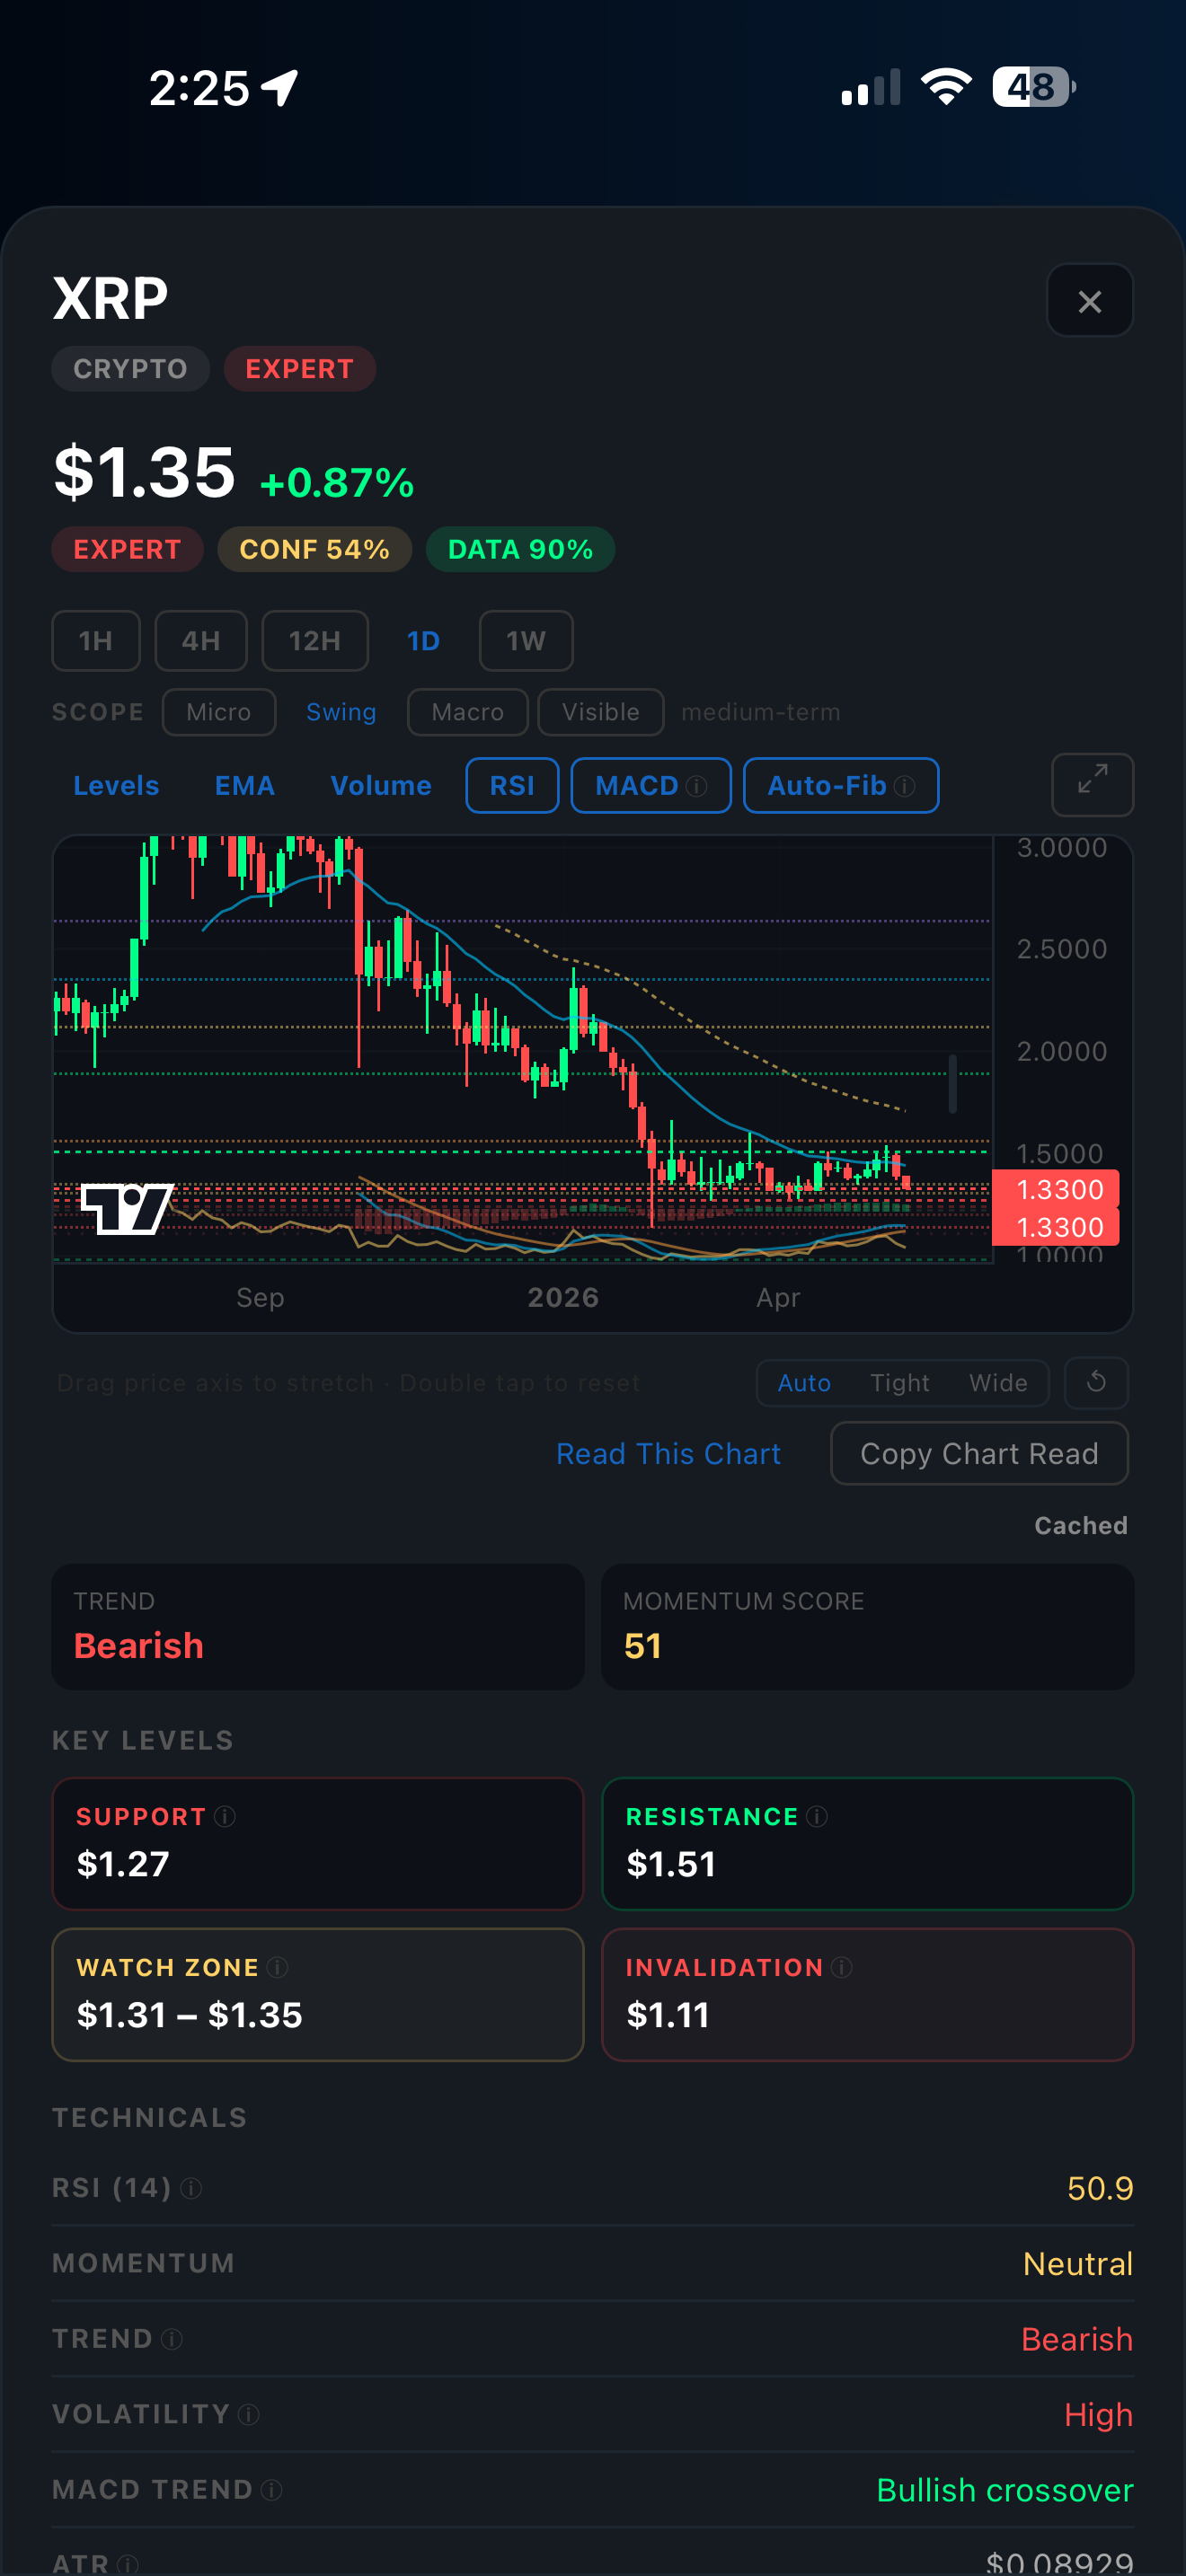
Task: Tap the CONF 54% badge
Action: (x=314, y=549)
